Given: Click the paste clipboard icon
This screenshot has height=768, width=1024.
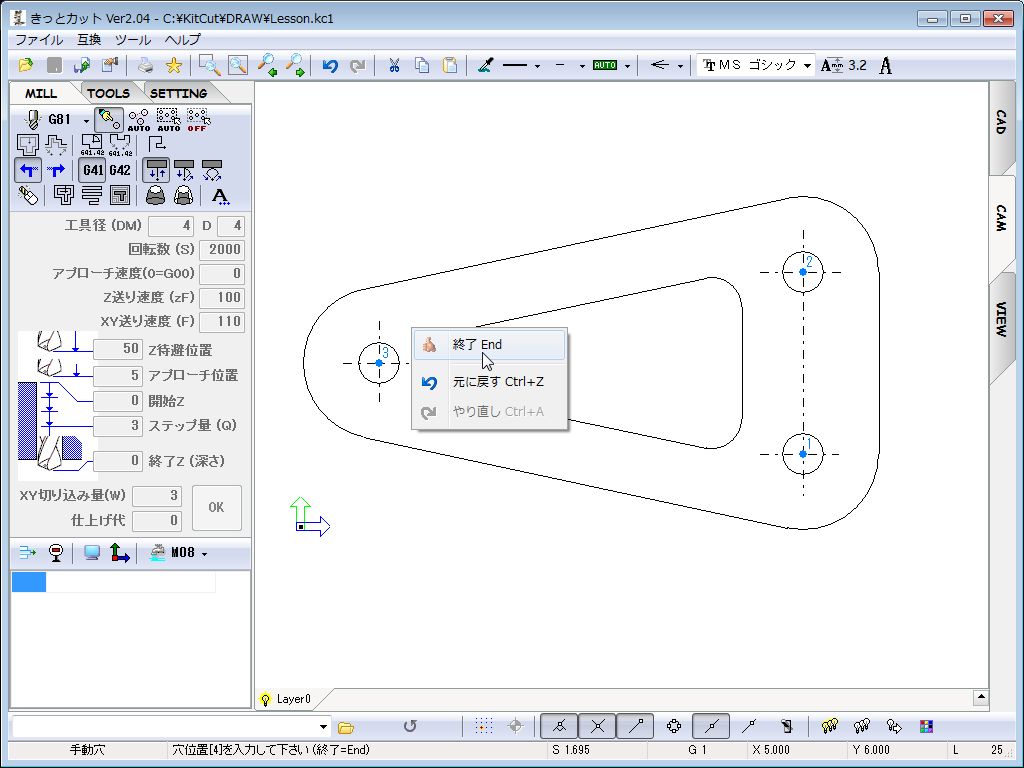Looking at the screenshot, I should click(450, 65).
